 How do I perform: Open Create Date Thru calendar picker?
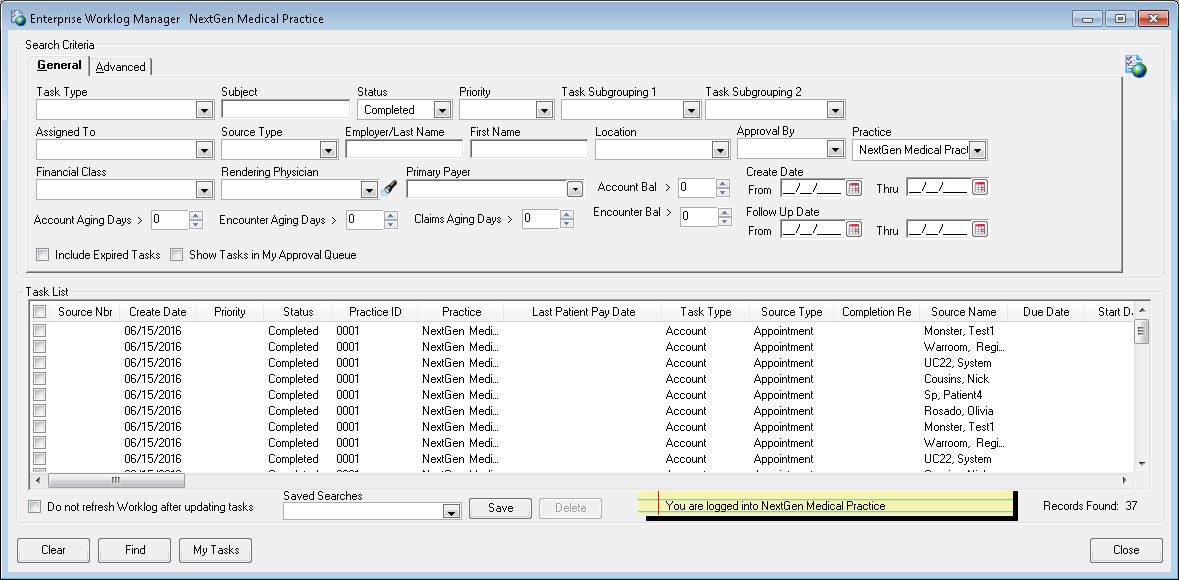pyautogui.click(x=979, y=188)
